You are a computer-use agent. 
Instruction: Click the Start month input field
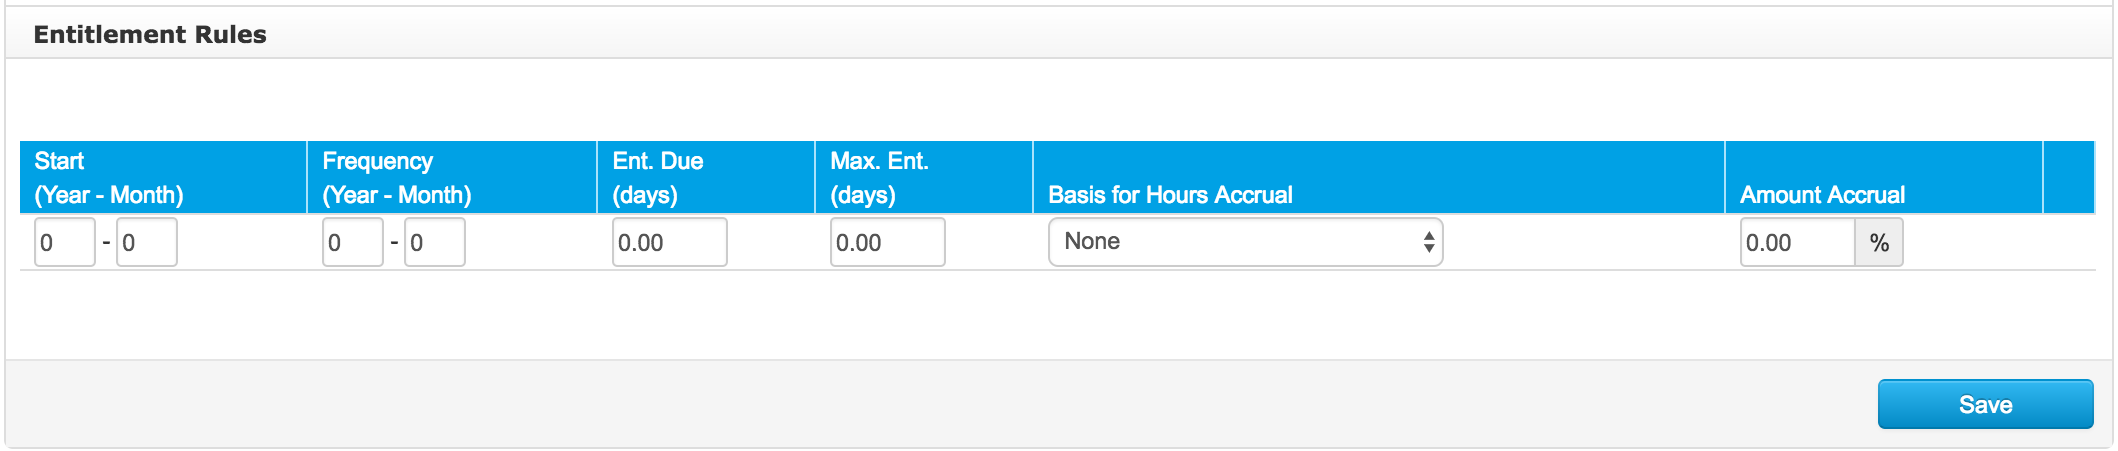[x=147, y=242]
